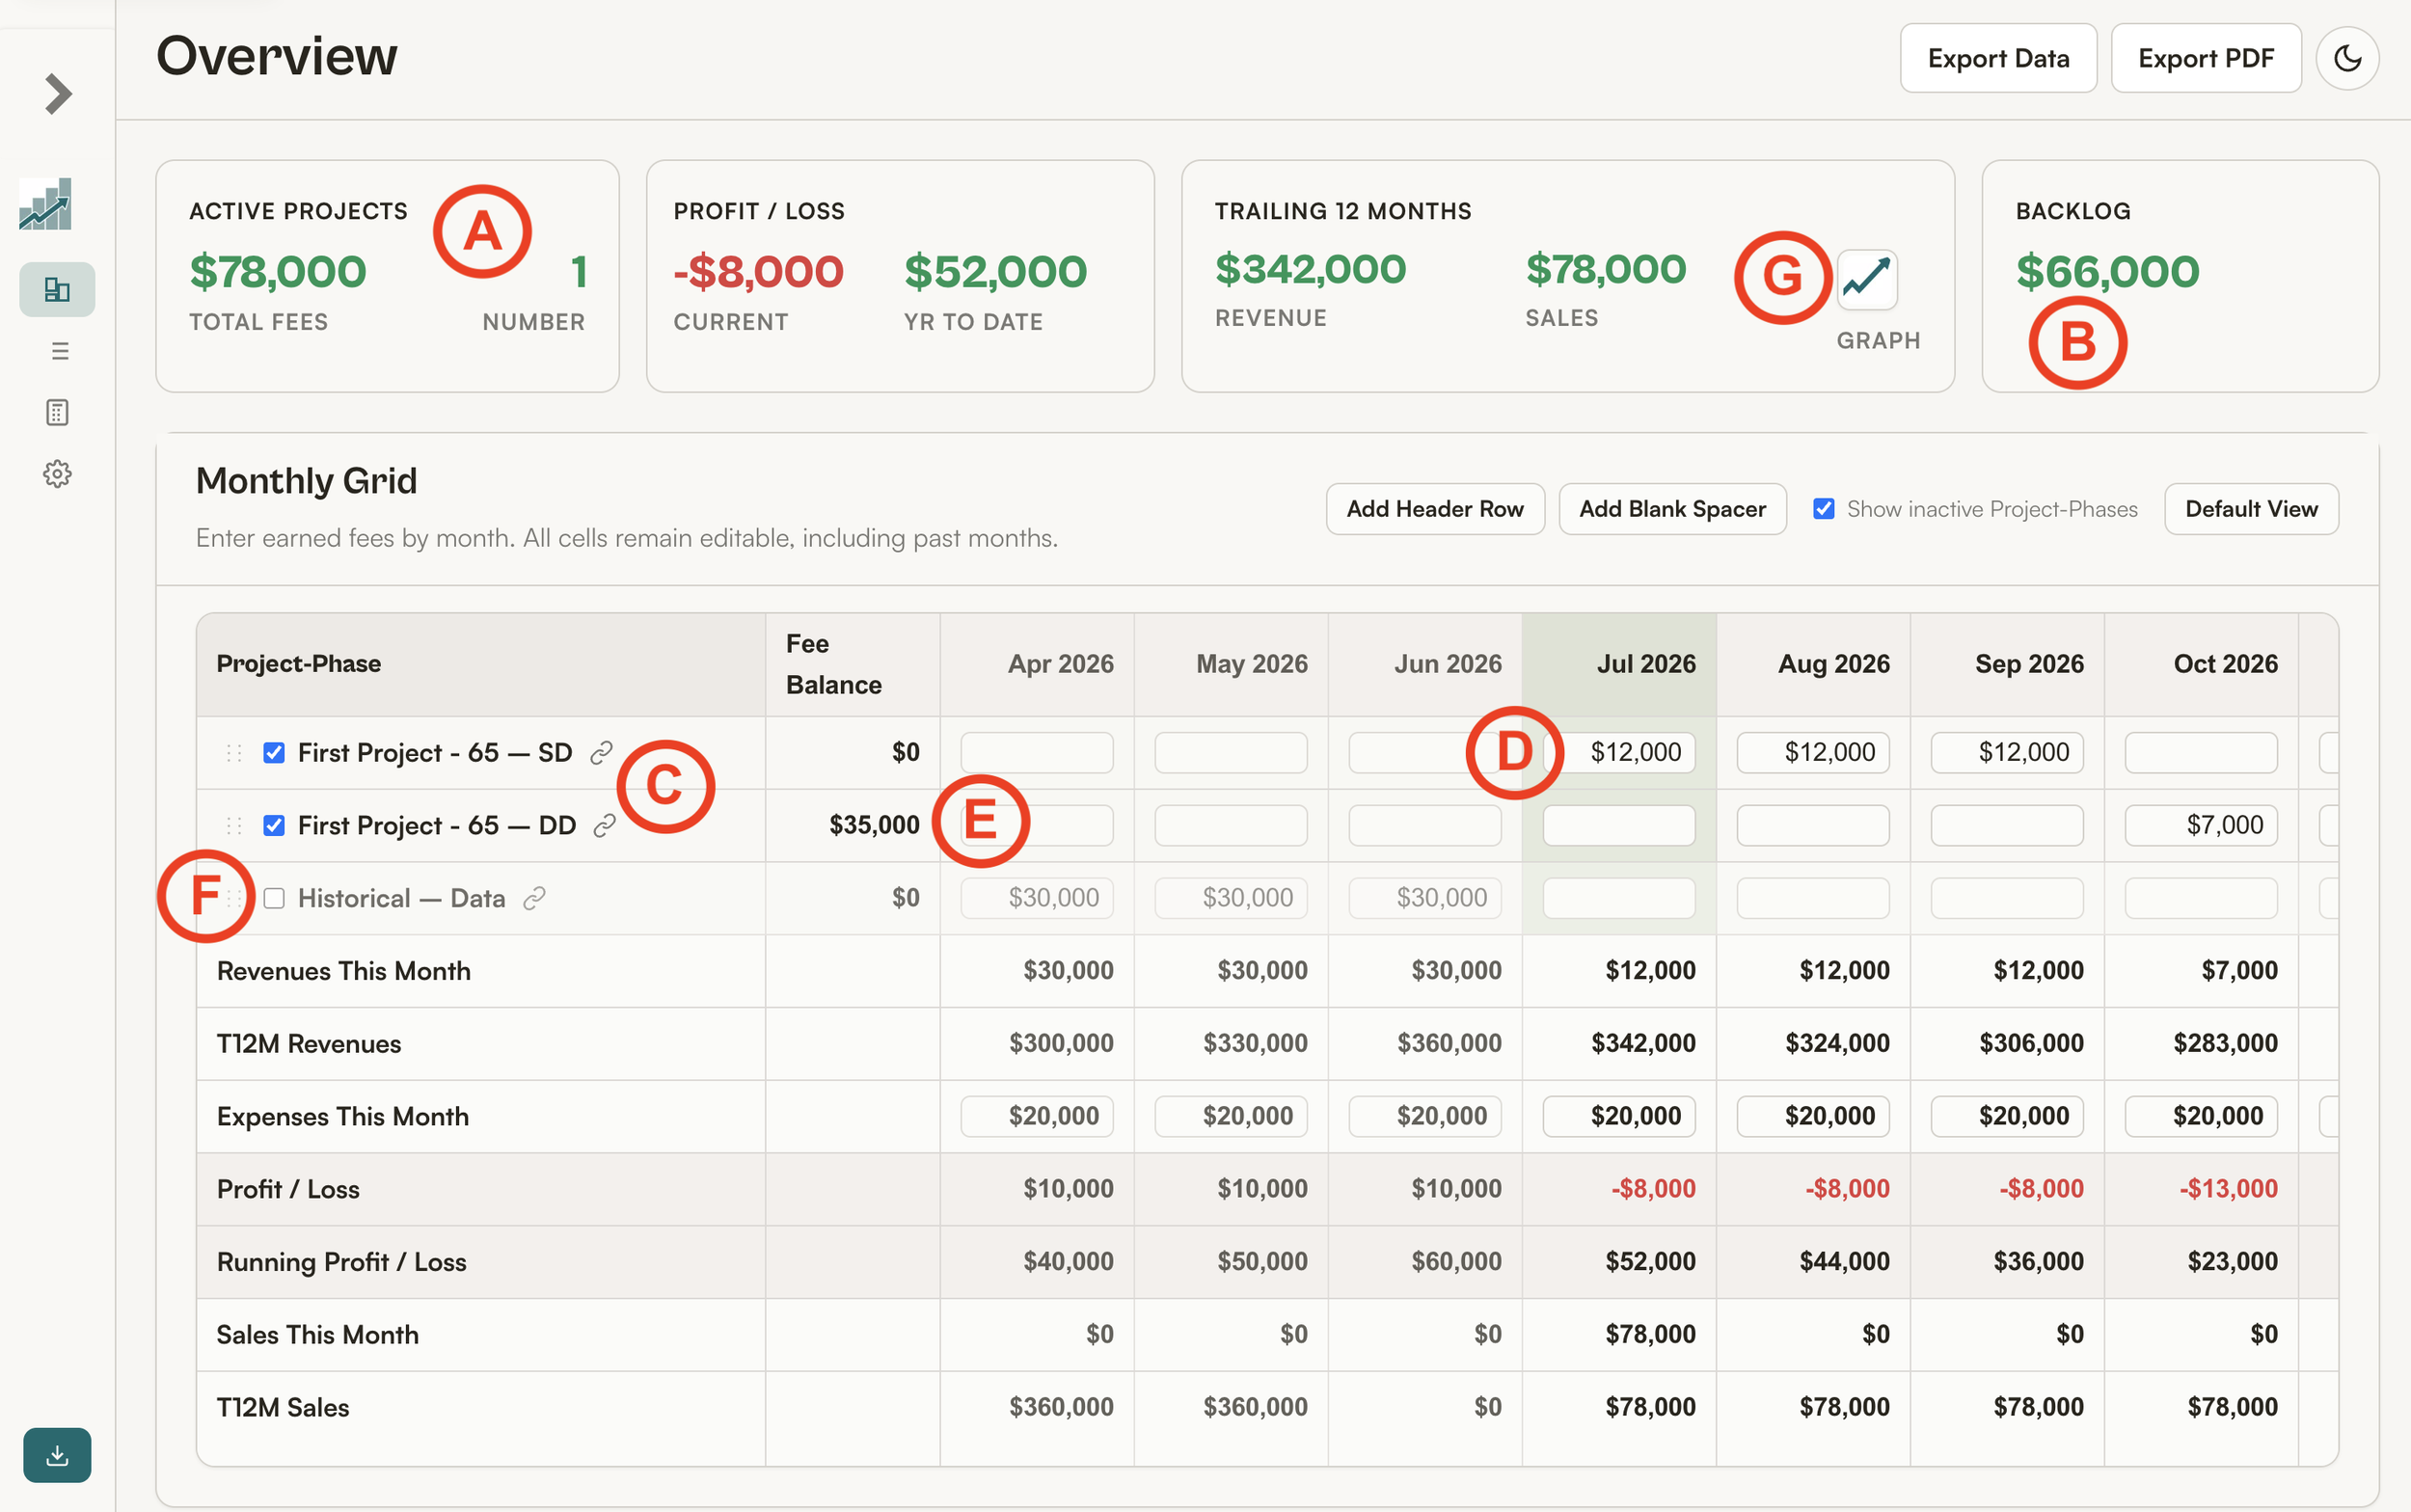Click Add Blank Spacer button
This screenshot has height=1512, width=2411.
[1672, 509]
